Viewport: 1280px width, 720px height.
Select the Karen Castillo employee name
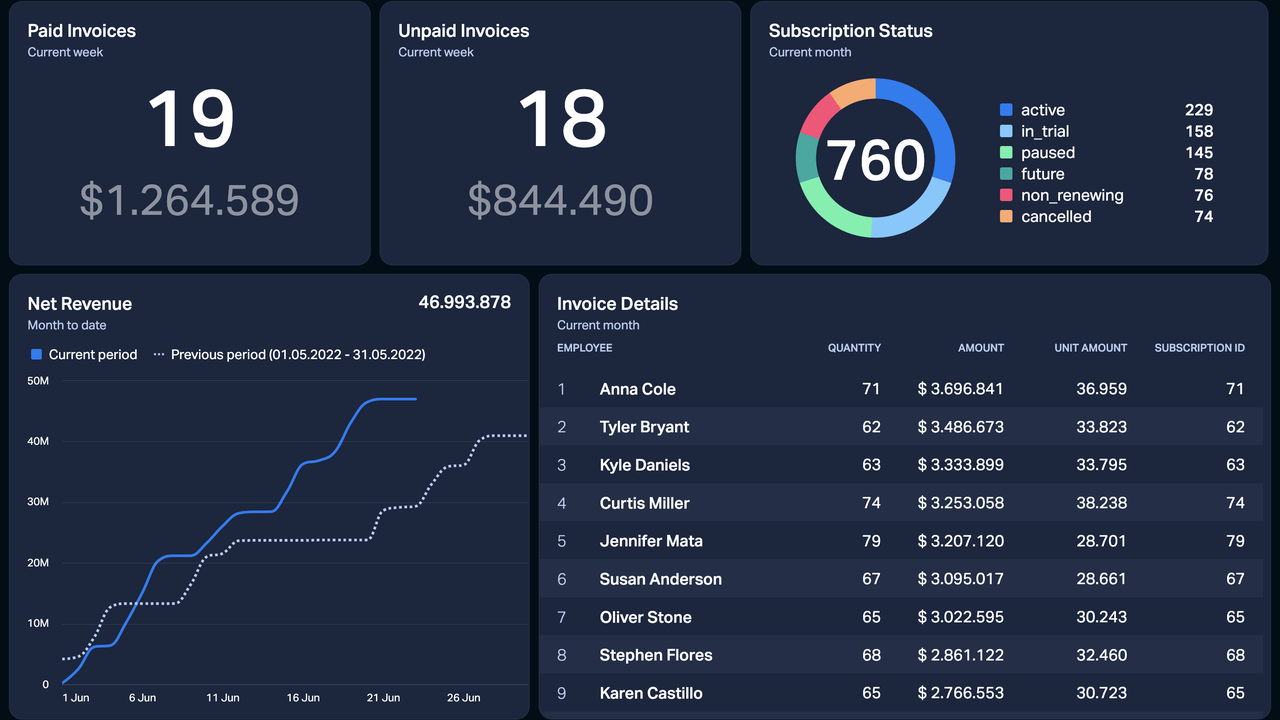pos(651,693)
